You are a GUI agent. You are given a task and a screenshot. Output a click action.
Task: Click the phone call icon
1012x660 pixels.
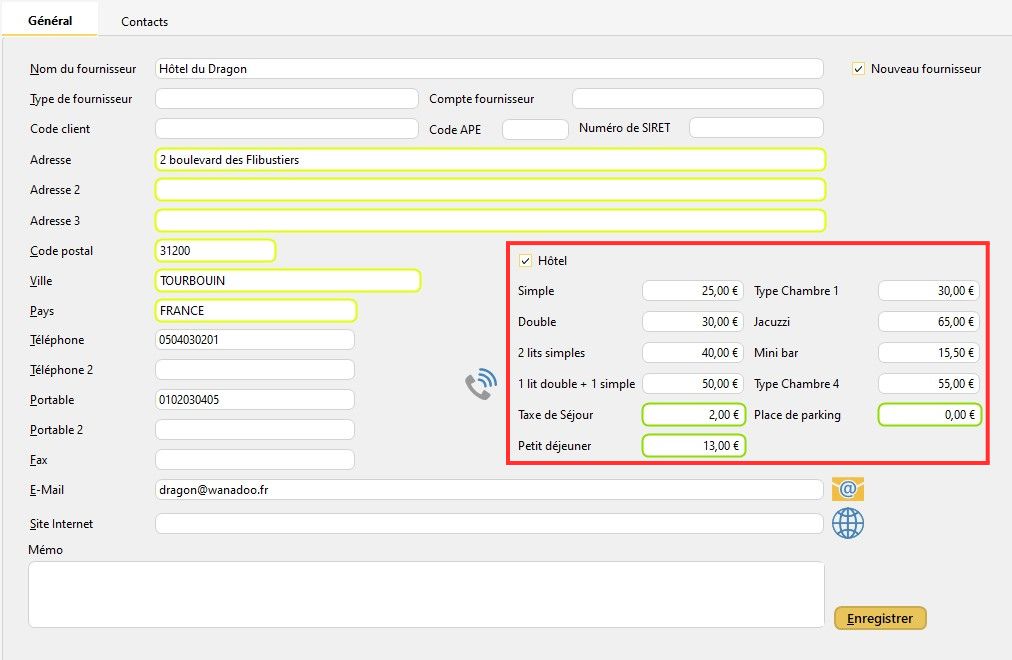point(481,385)
